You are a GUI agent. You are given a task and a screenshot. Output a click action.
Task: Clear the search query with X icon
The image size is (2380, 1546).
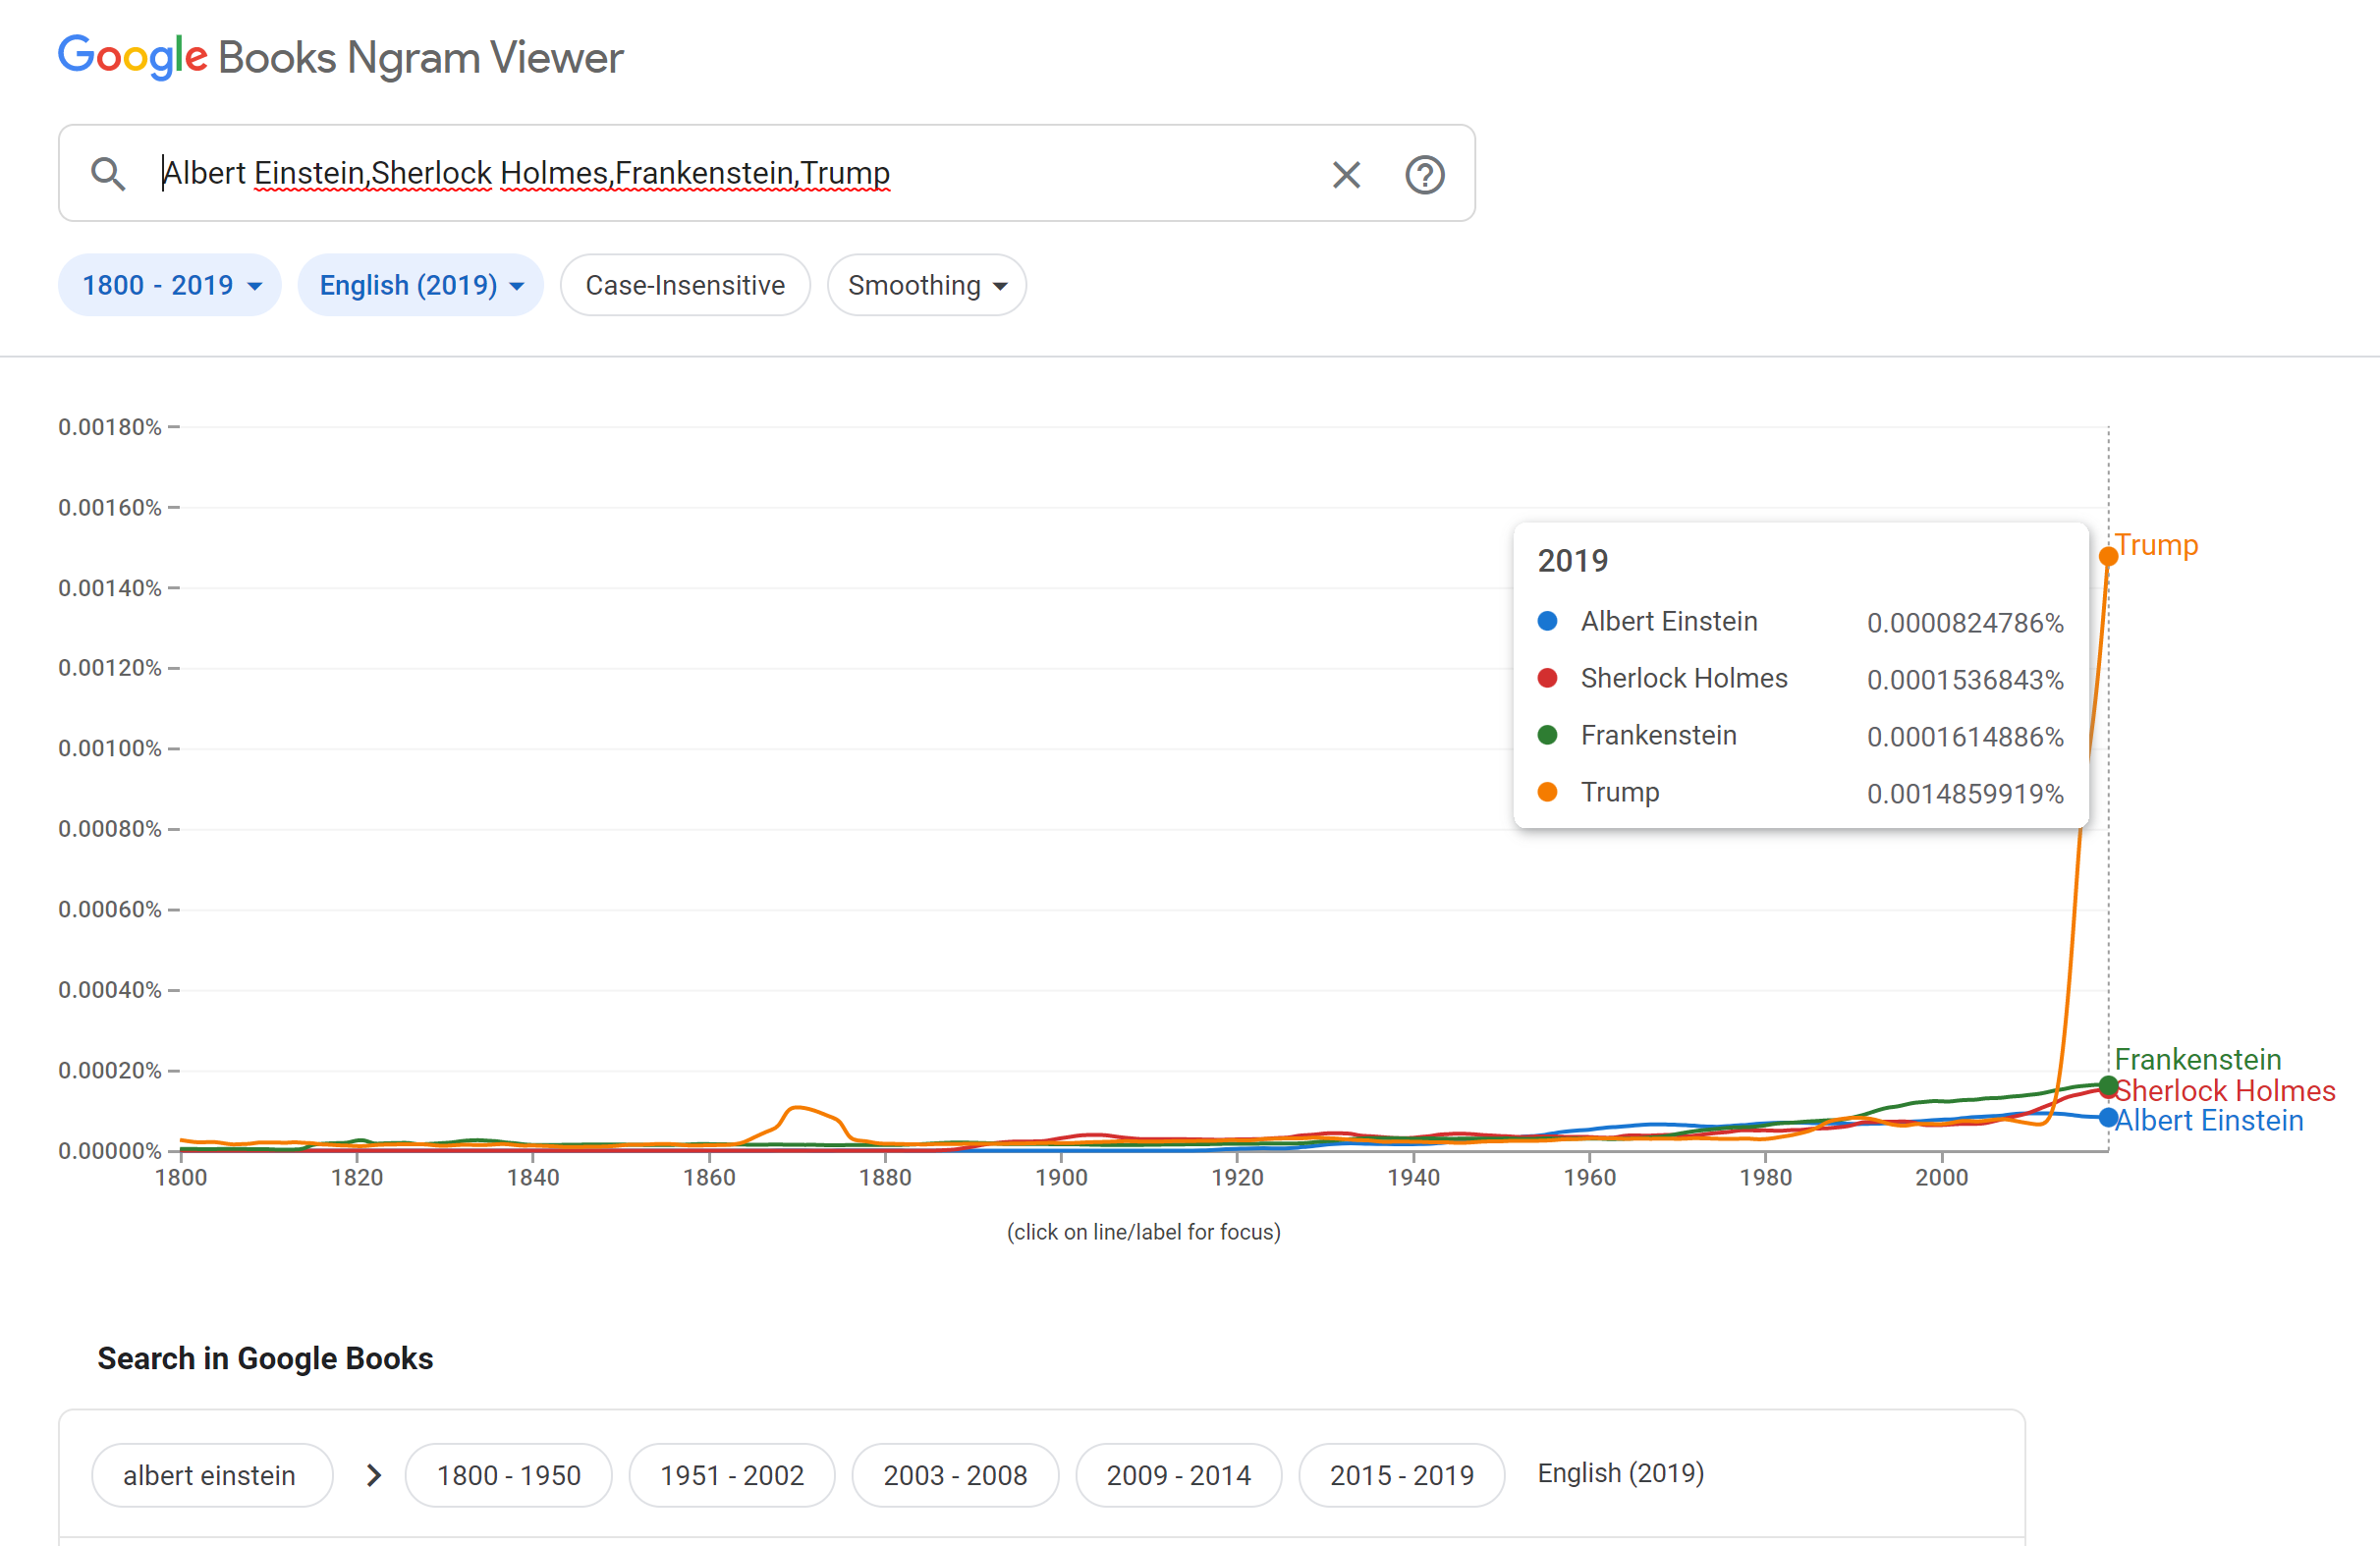click(1346, 175)
